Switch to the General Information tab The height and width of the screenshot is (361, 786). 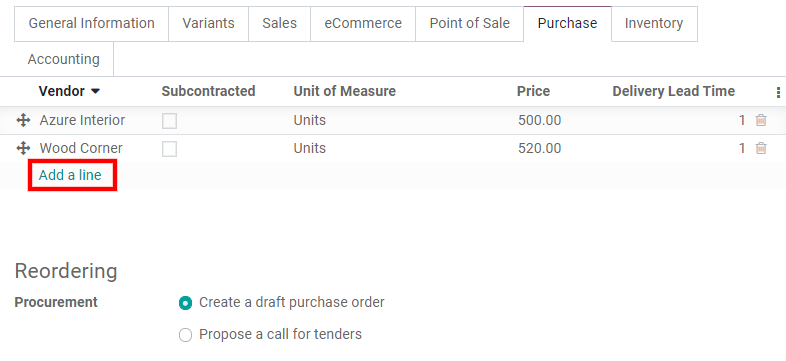coord(91,24)
